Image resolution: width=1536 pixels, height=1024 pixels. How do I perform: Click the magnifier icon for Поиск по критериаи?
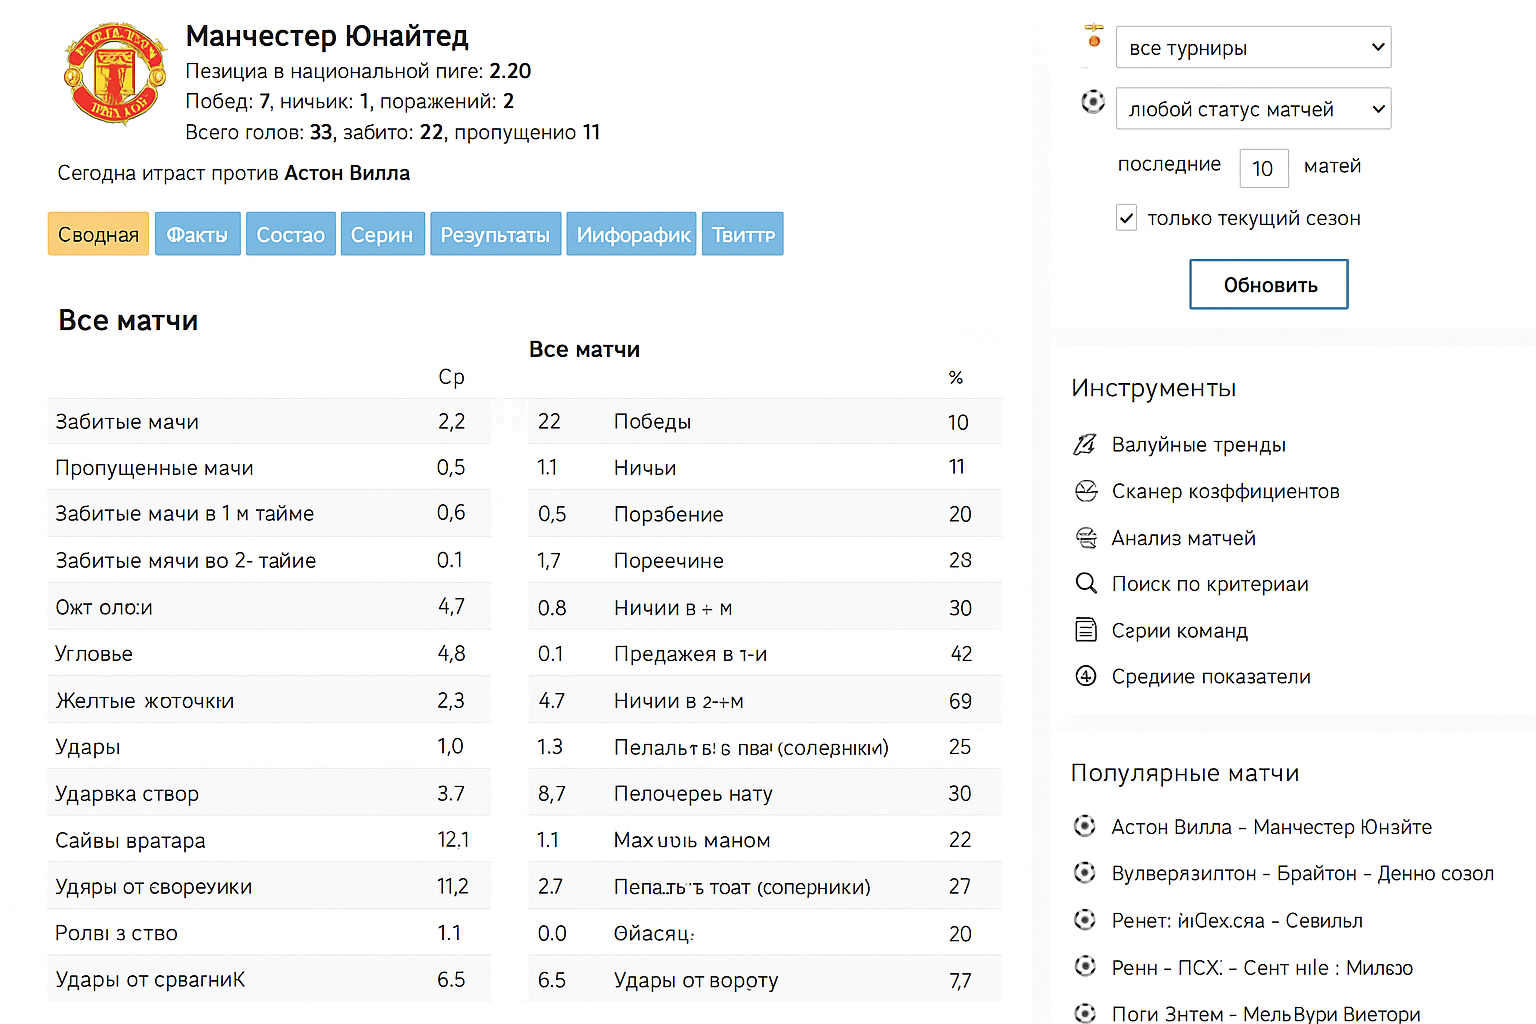click(1086, 583)
